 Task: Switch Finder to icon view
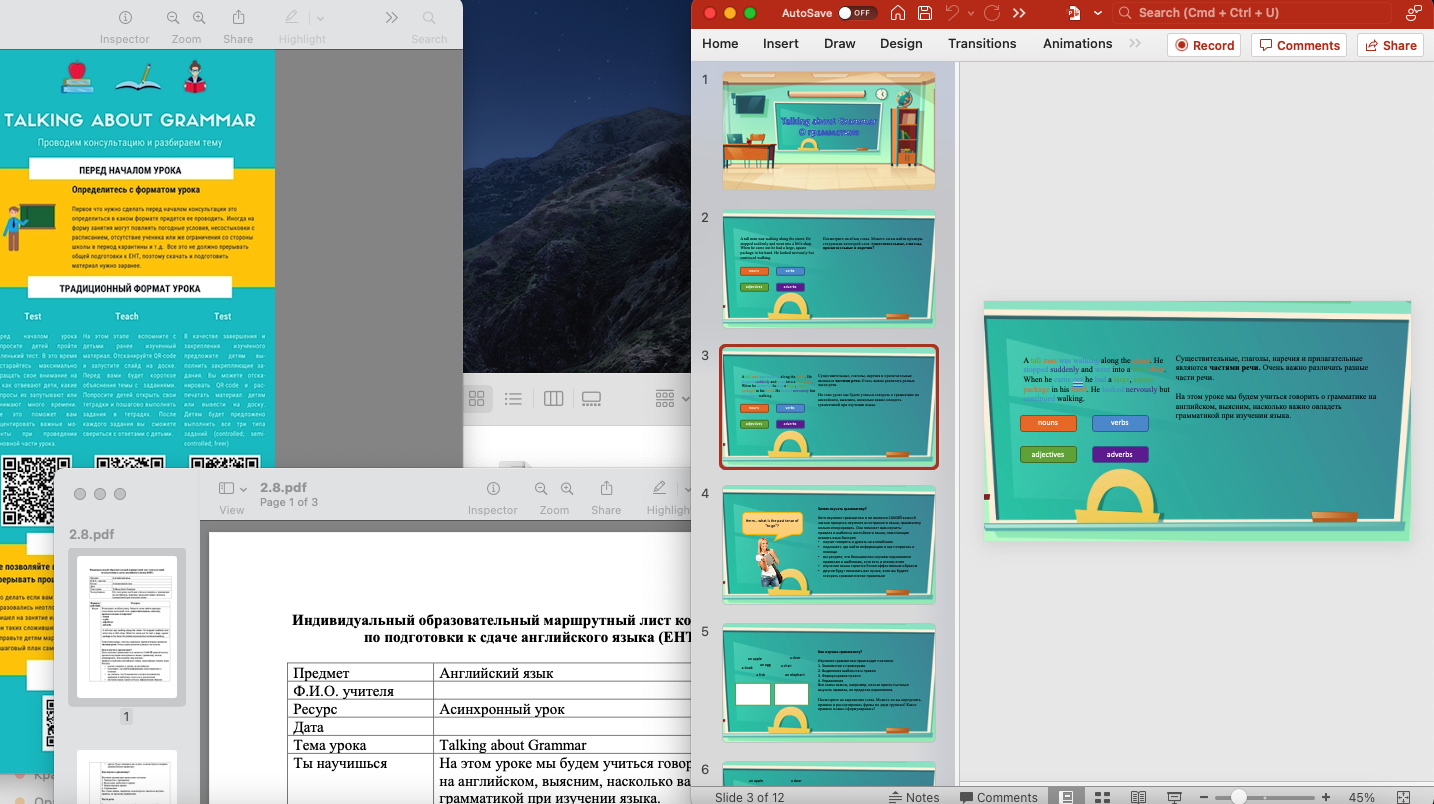click(477, 399)
